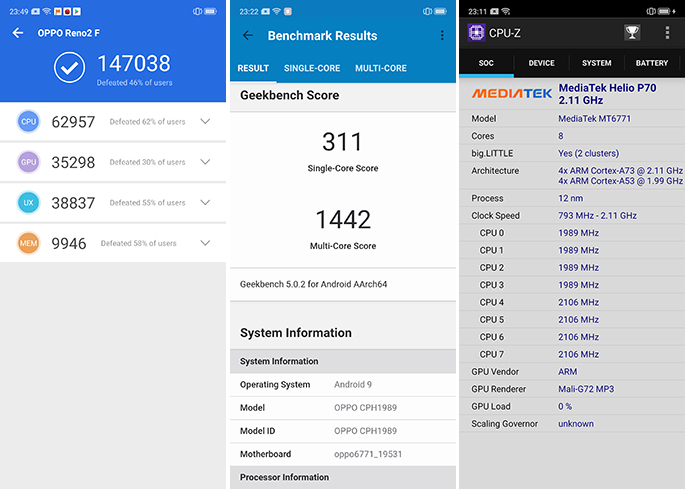
Task: Tap the CPU-Z app logo icon
Action: (x=477, y=32)
